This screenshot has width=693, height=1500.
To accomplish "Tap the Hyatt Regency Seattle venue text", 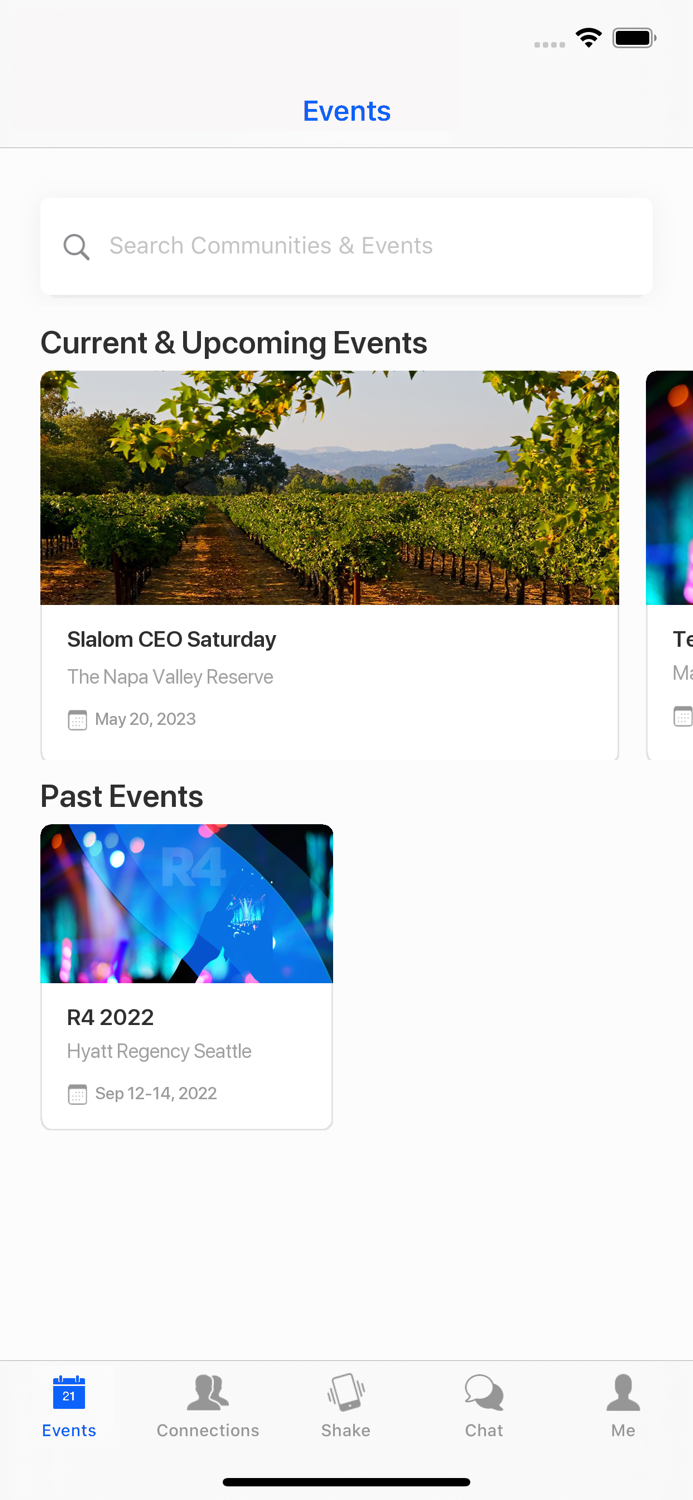I will click(x=159, y=1051).
